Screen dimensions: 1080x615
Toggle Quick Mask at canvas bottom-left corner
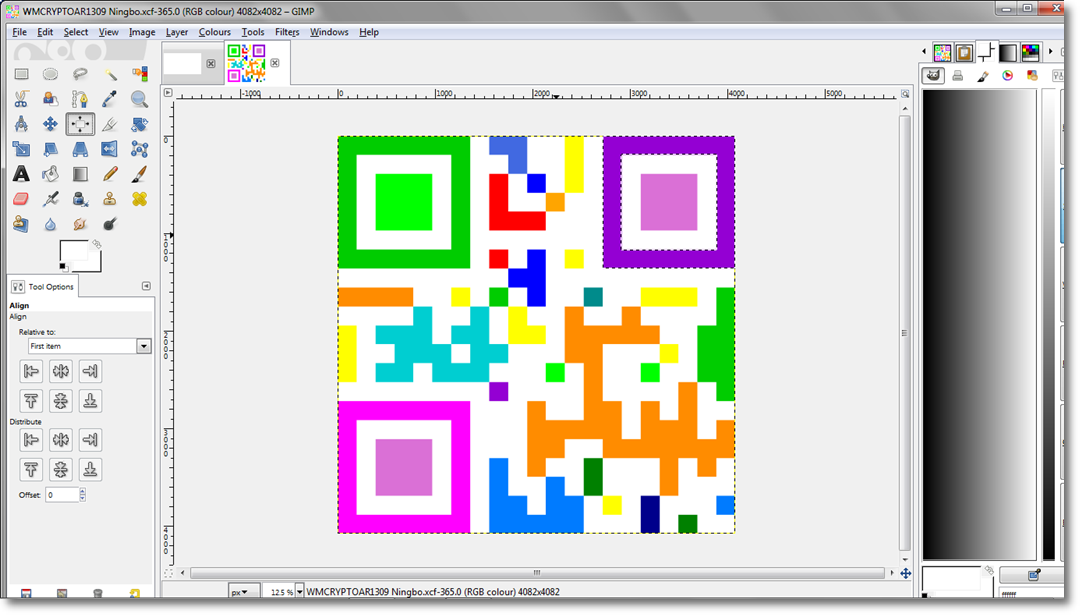click(x=167, y=572)
